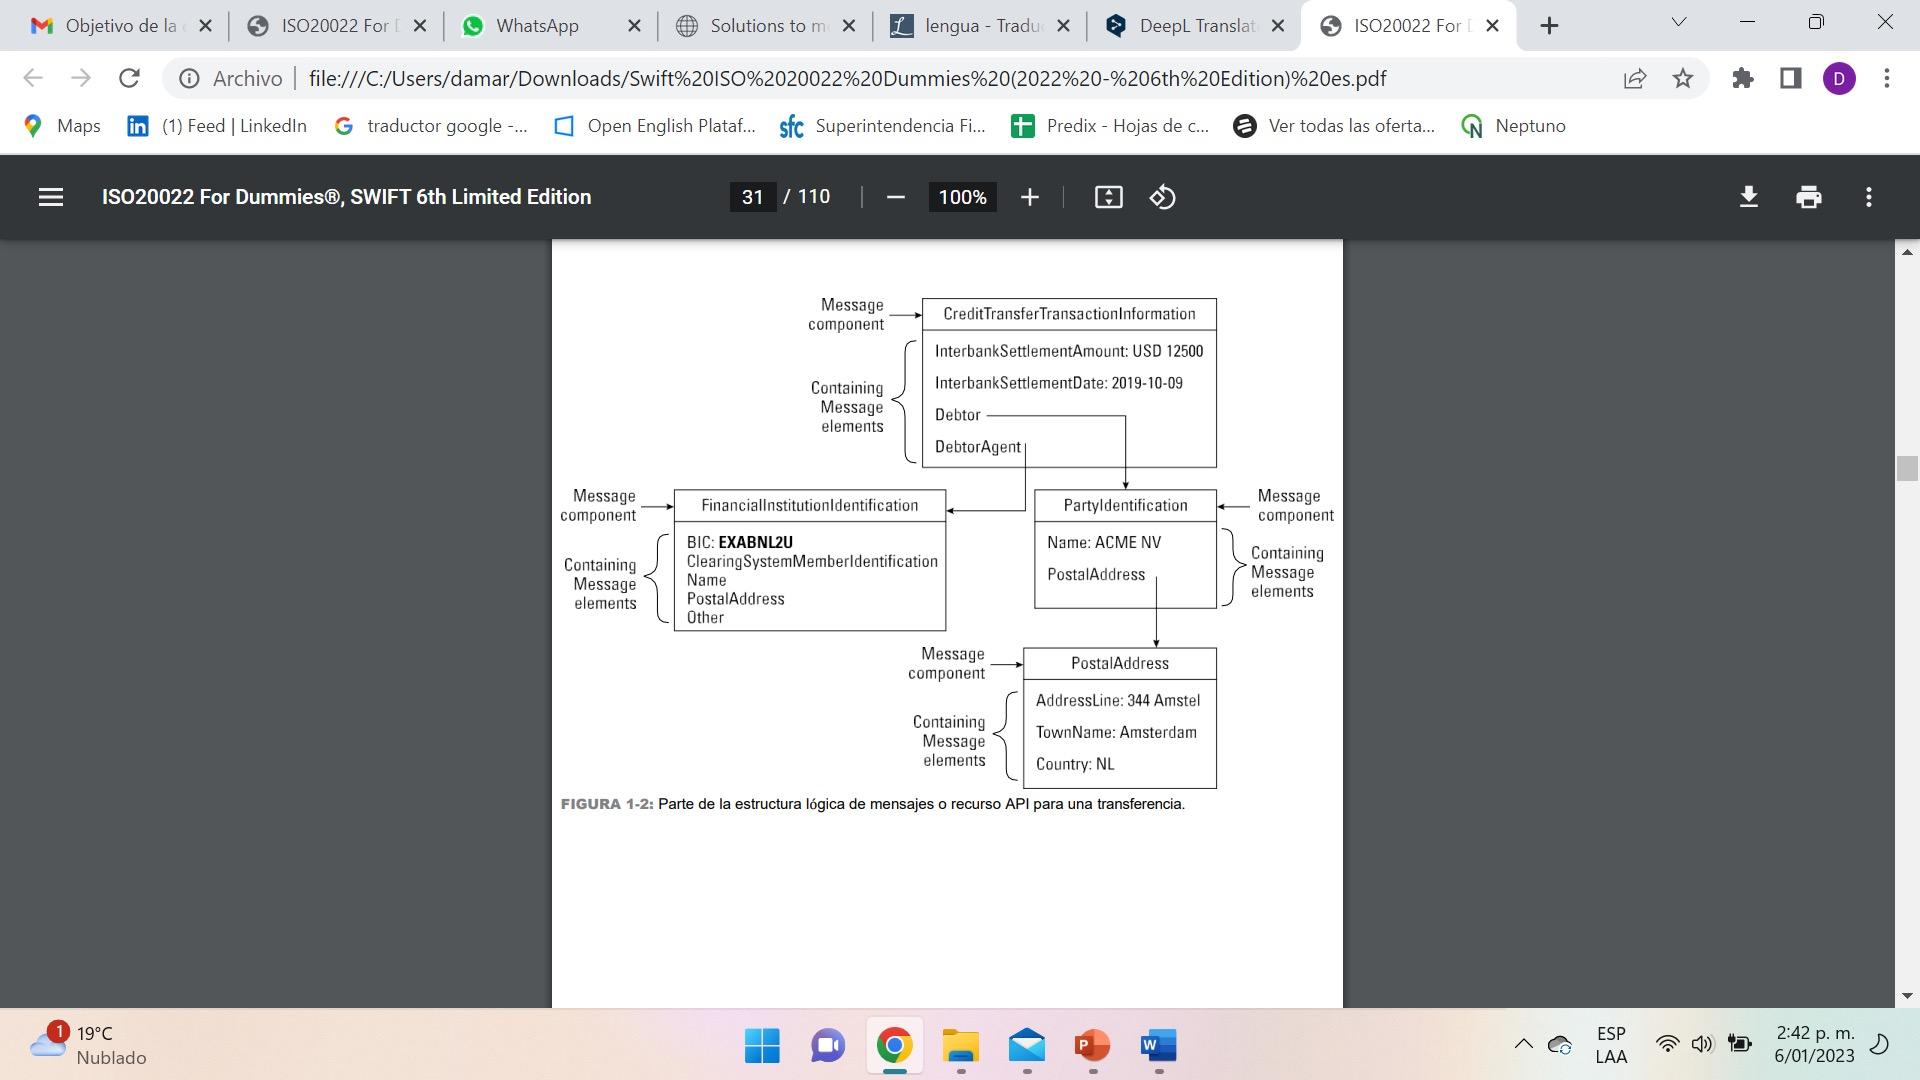
Task: Open the Neptuno bookmark
Action: point(1514,126)
